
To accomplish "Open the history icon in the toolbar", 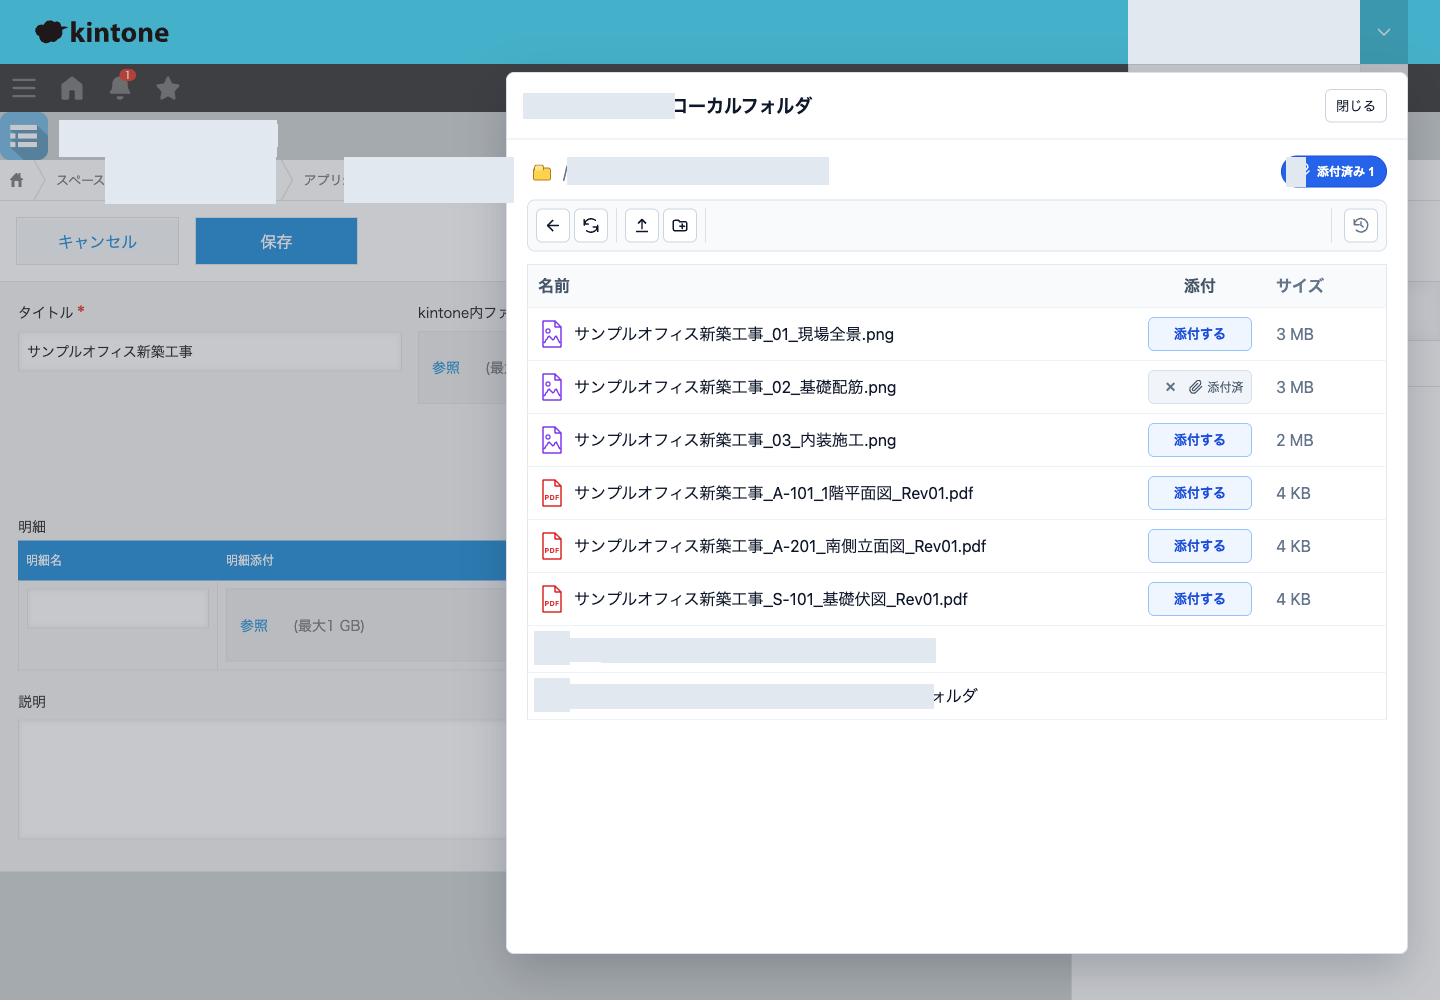I will point(1361,226).
